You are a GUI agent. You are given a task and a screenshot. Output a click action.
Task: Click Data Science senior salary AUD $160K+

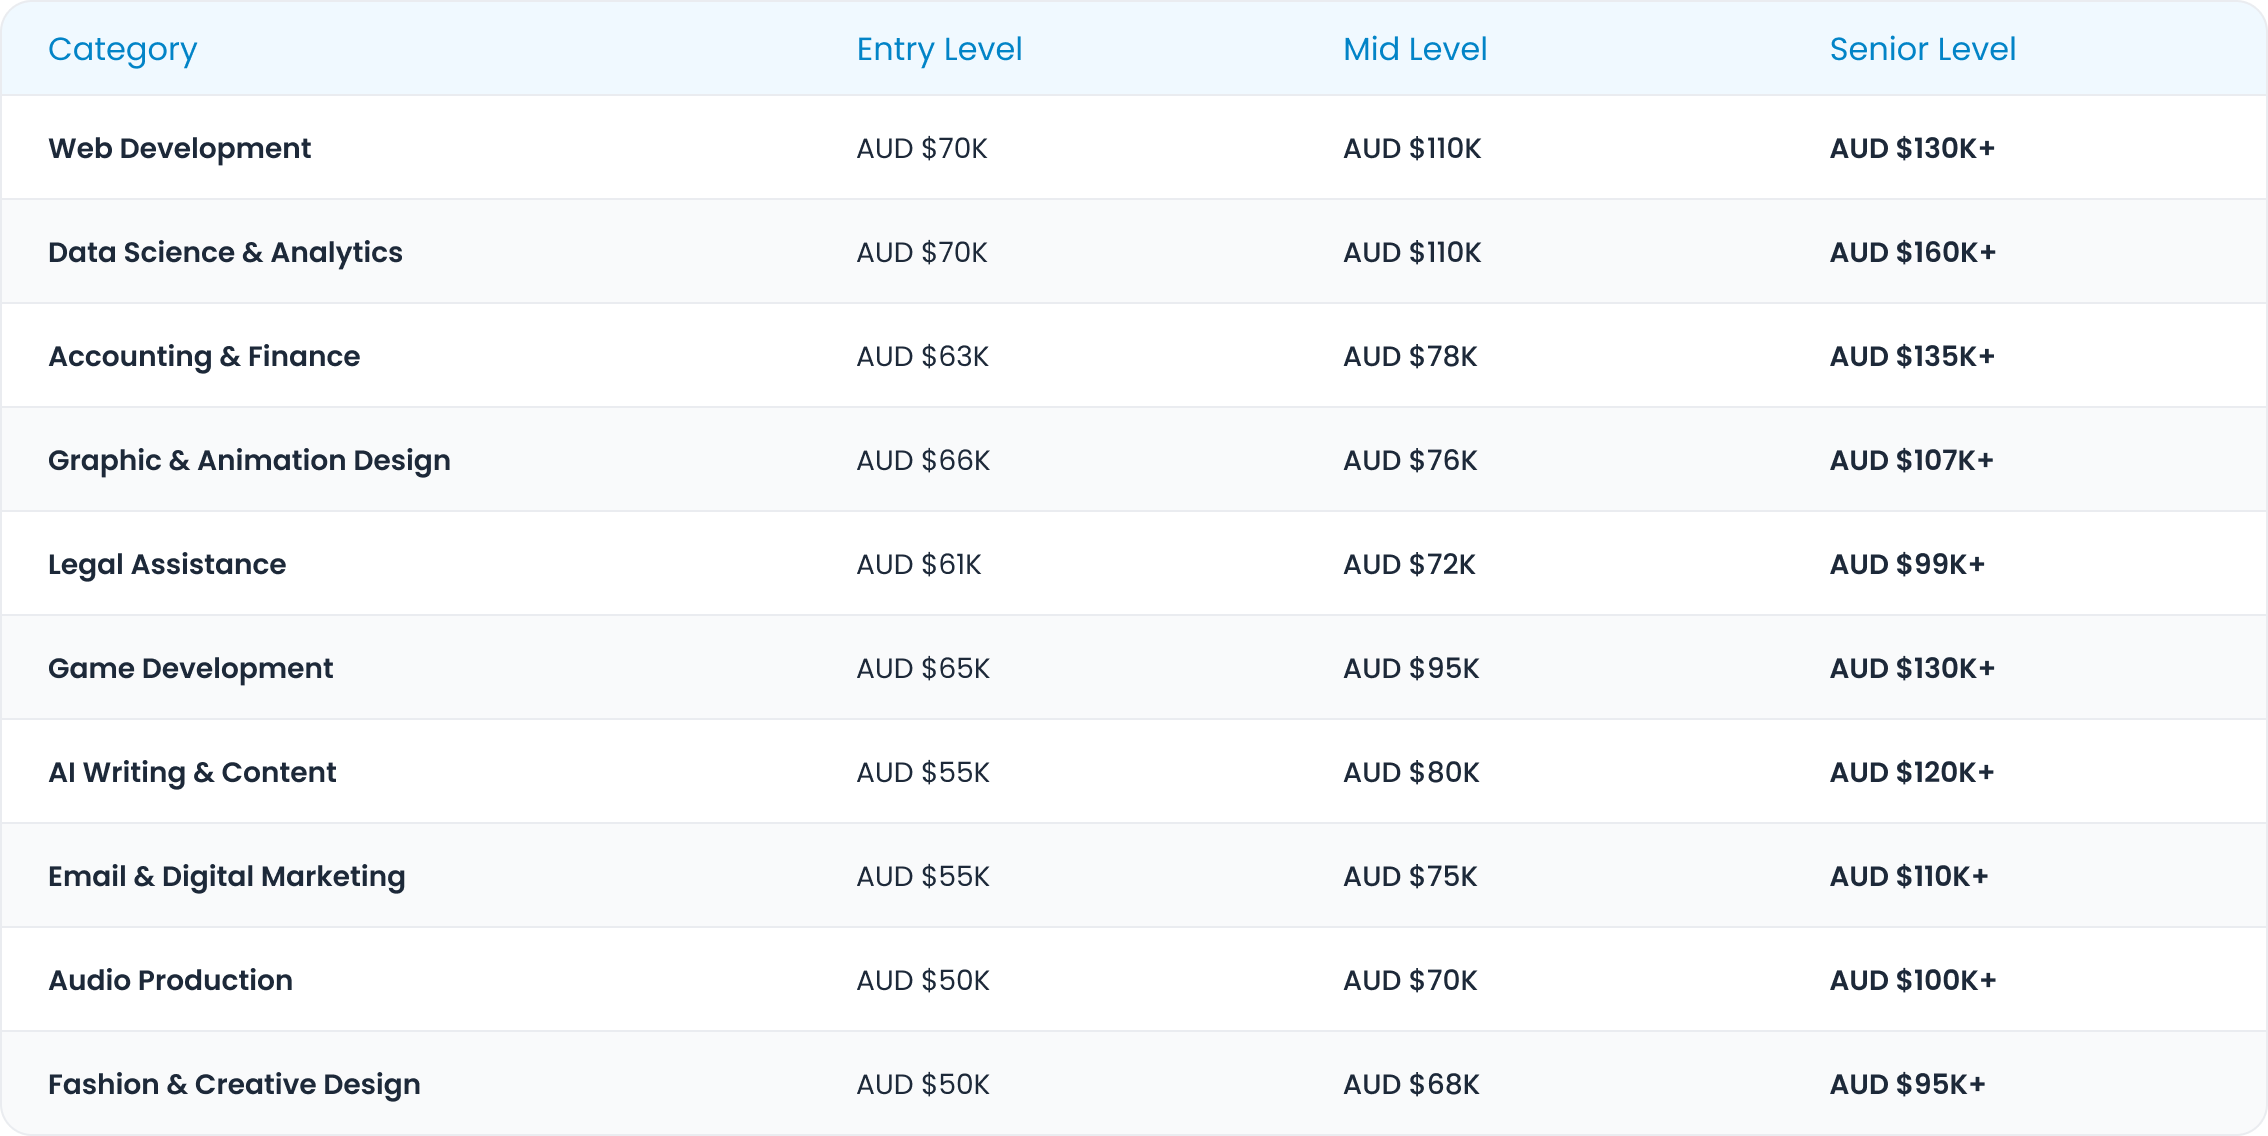[1912, 252]
